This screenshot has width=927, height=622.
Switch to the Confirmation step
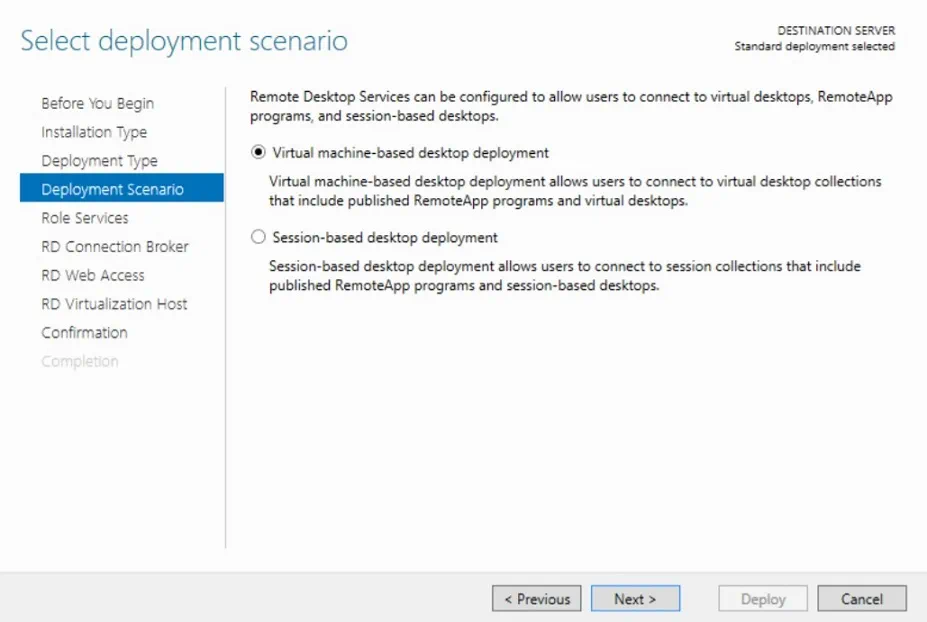click(84, 333)
